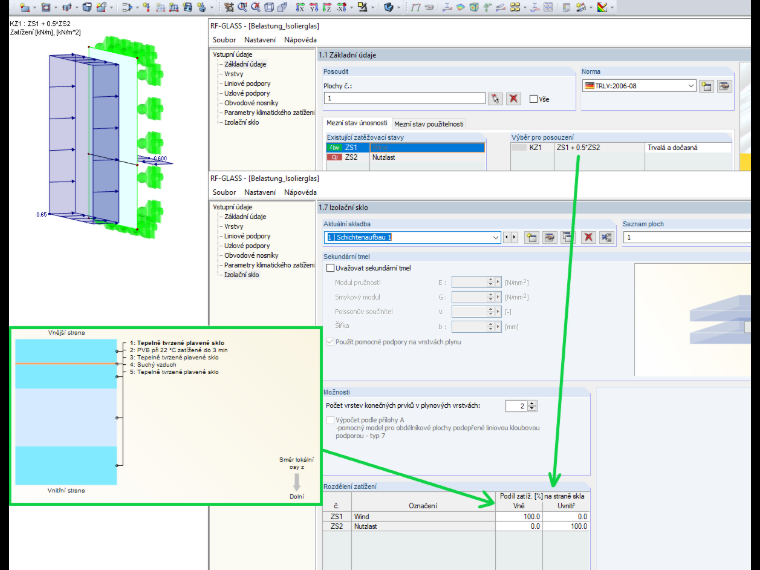Select ZS1 Wind in existing load cases list
This screenshot has height=570, width=760.
click(x=405, y=147)
